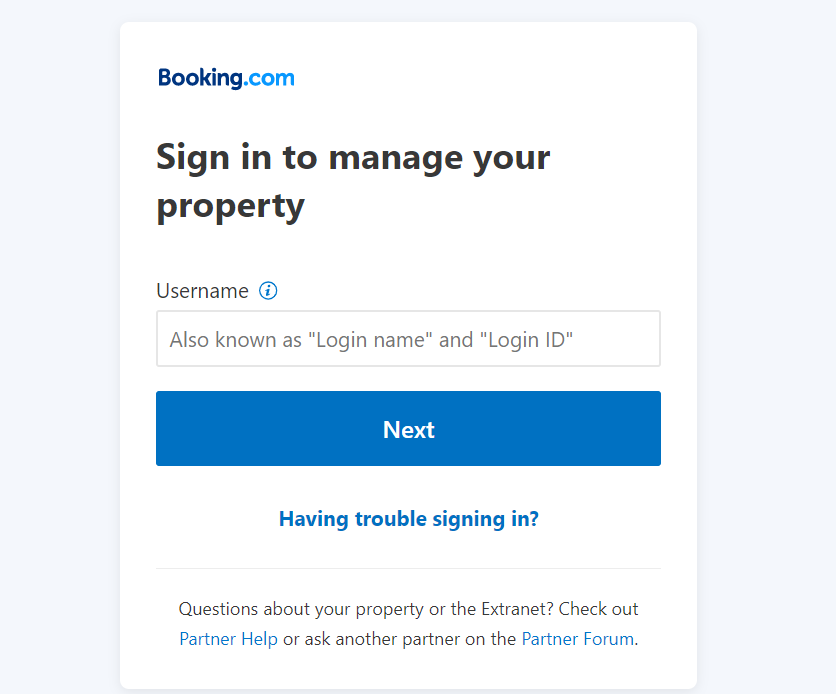Visit the Partner Forum link
The height and width of the screenshot is (694, 836).
coord(577,639)
